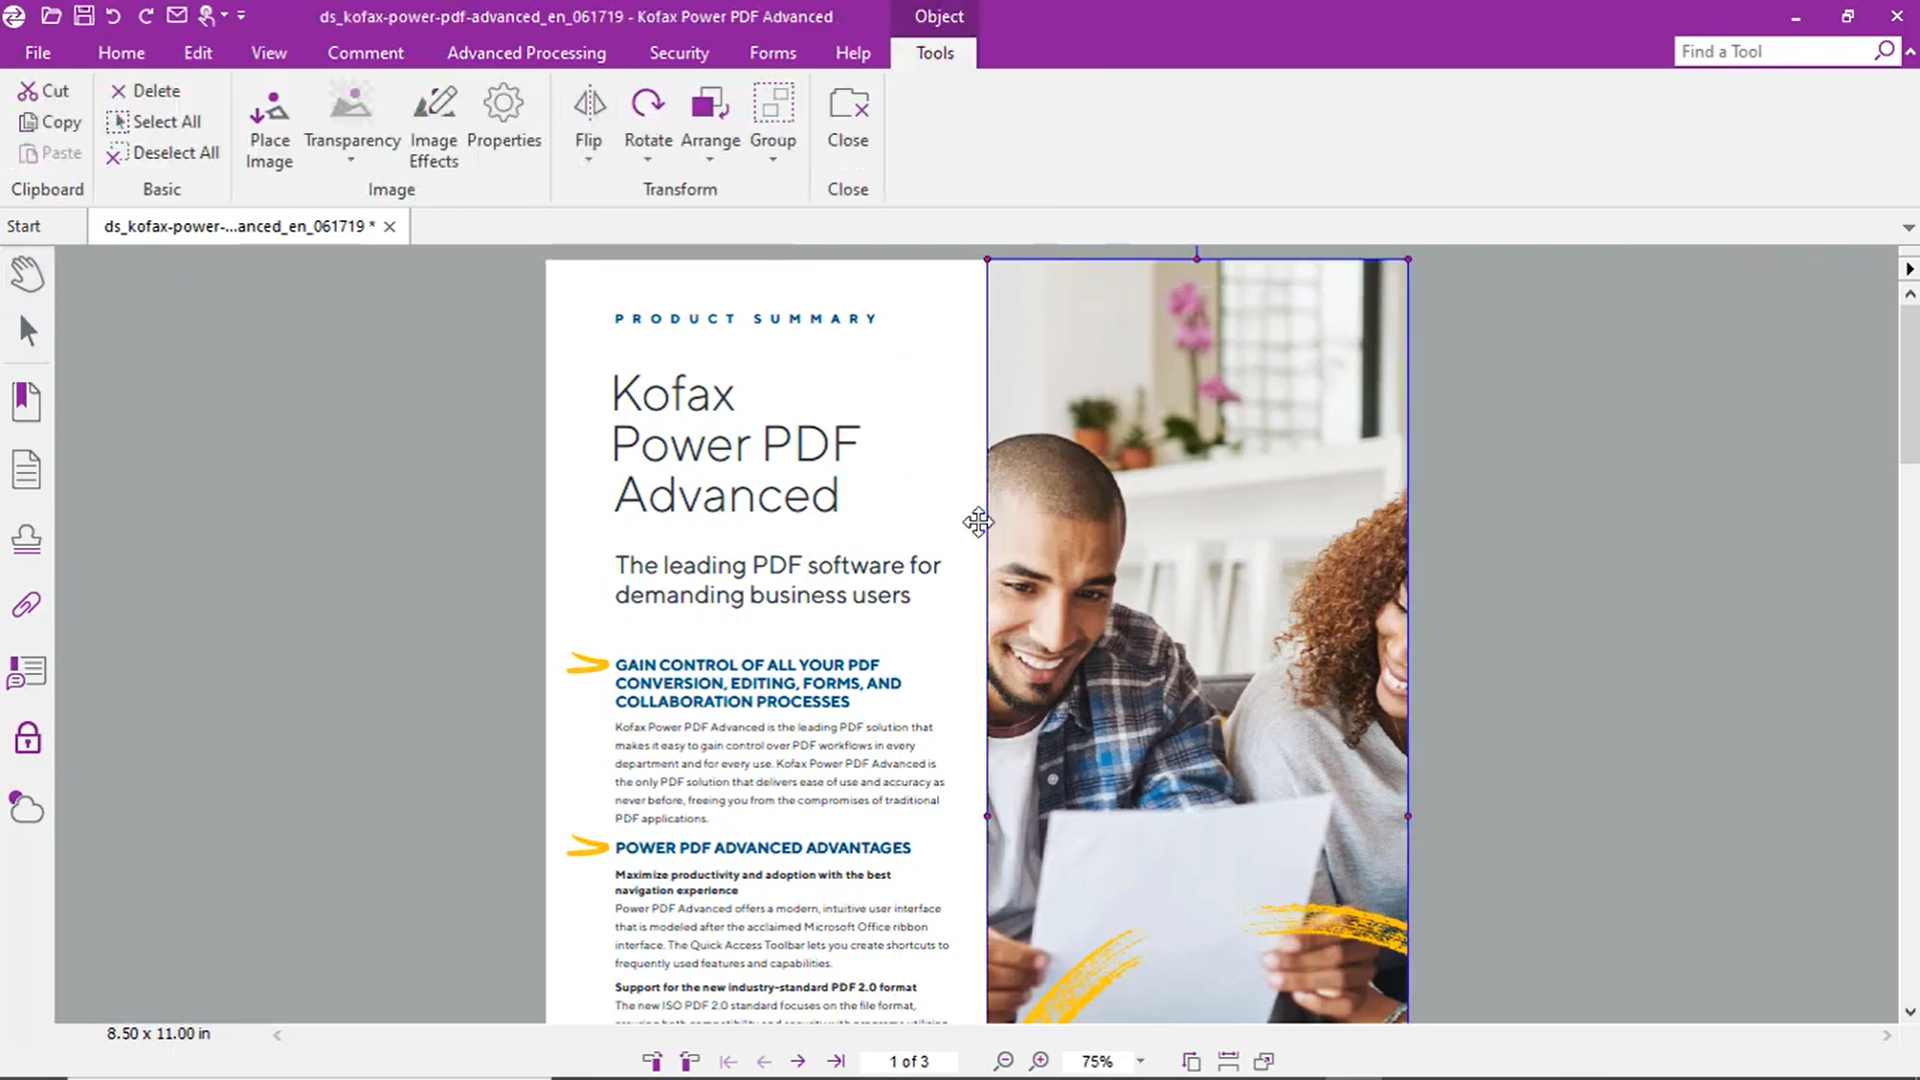This screenshot has height=1080, width=1920.
Task: Zoom in with the plus magnifier
Action: [x=1040, y=1061]
